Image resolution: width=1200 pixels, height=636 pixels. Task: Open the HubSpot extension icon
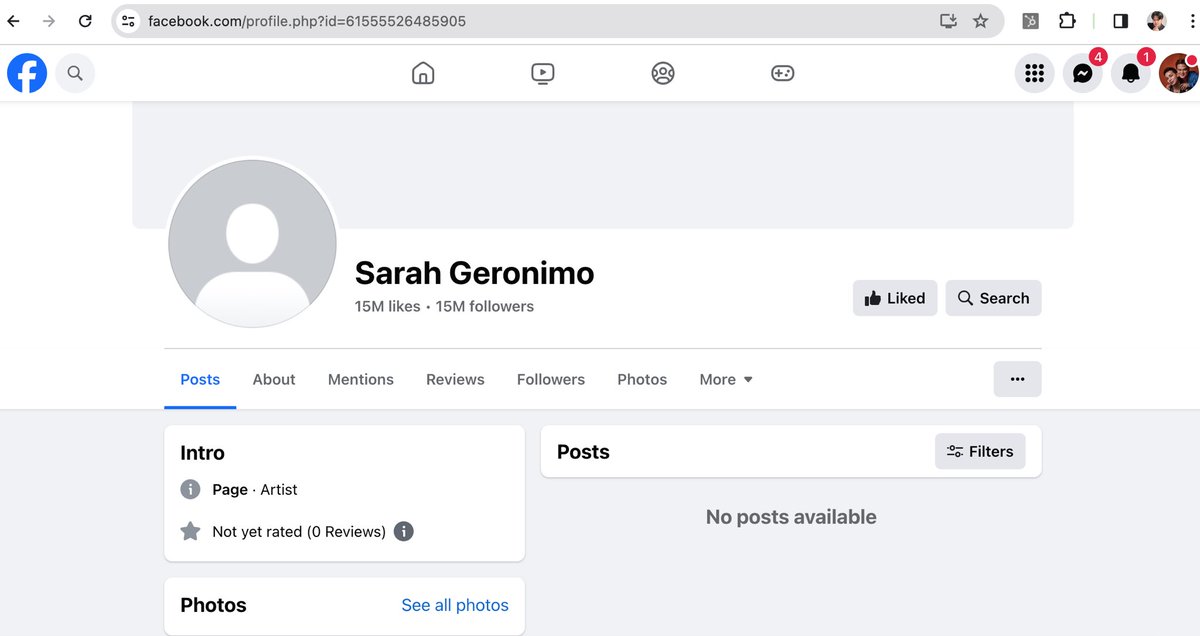click(1030, 21)
